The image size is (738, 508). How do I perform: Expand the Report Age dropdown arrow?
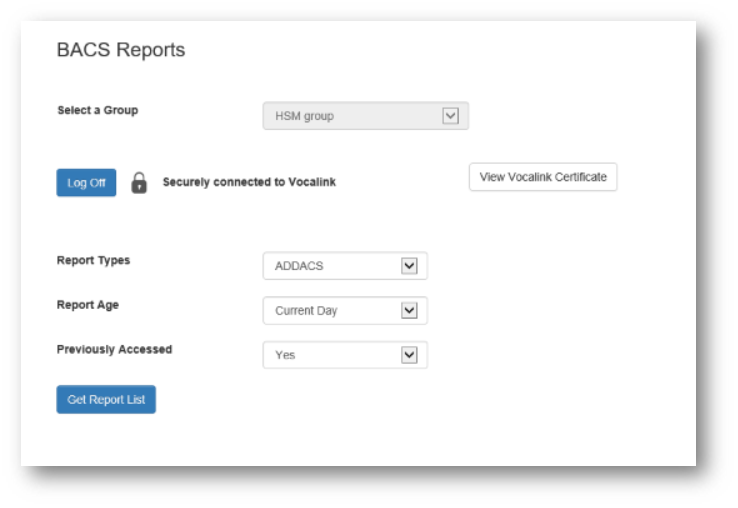(408, 311)
